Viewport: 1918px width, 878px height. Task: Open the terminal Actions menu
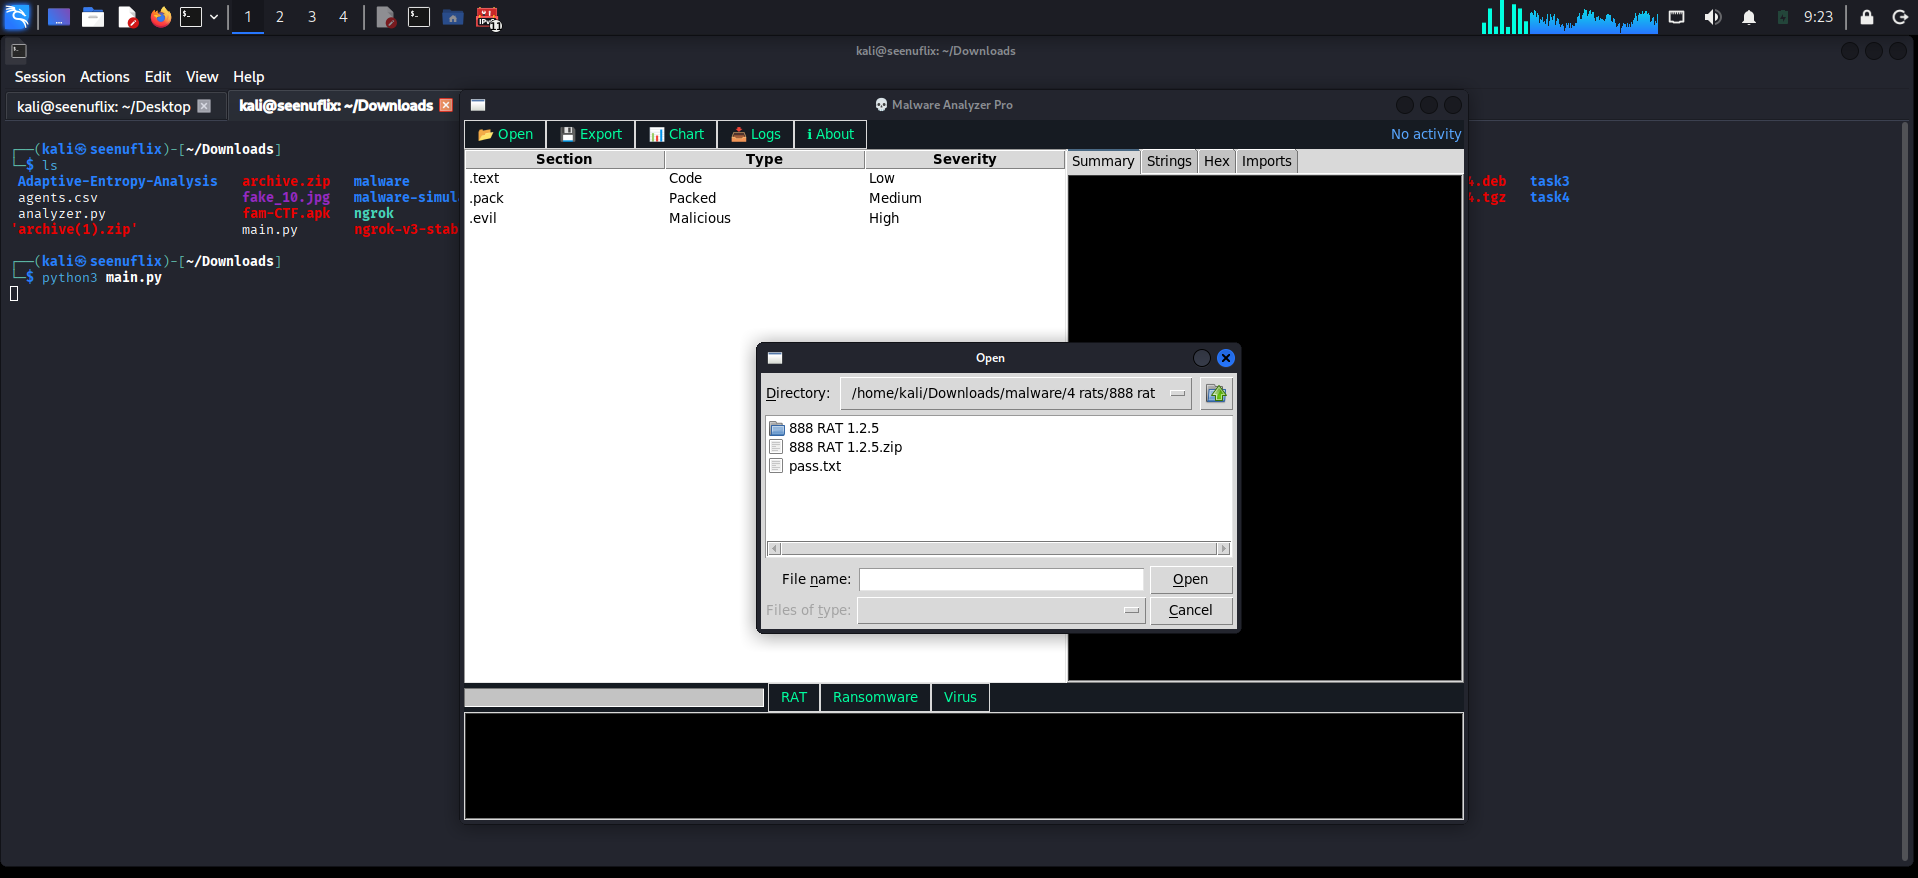(x=105, y=77)
